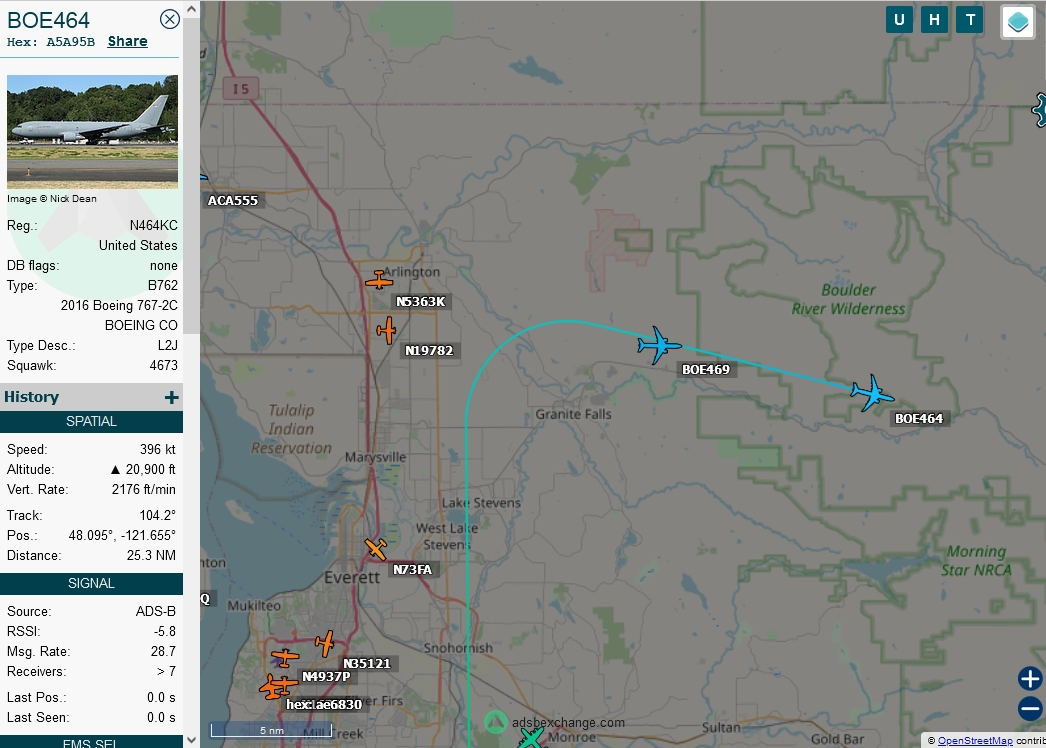The width and height of the screenshot is (1046, 748).
Task: Click the speed value 396 kt
Action: pyautogui.click(x=157, y=450)
